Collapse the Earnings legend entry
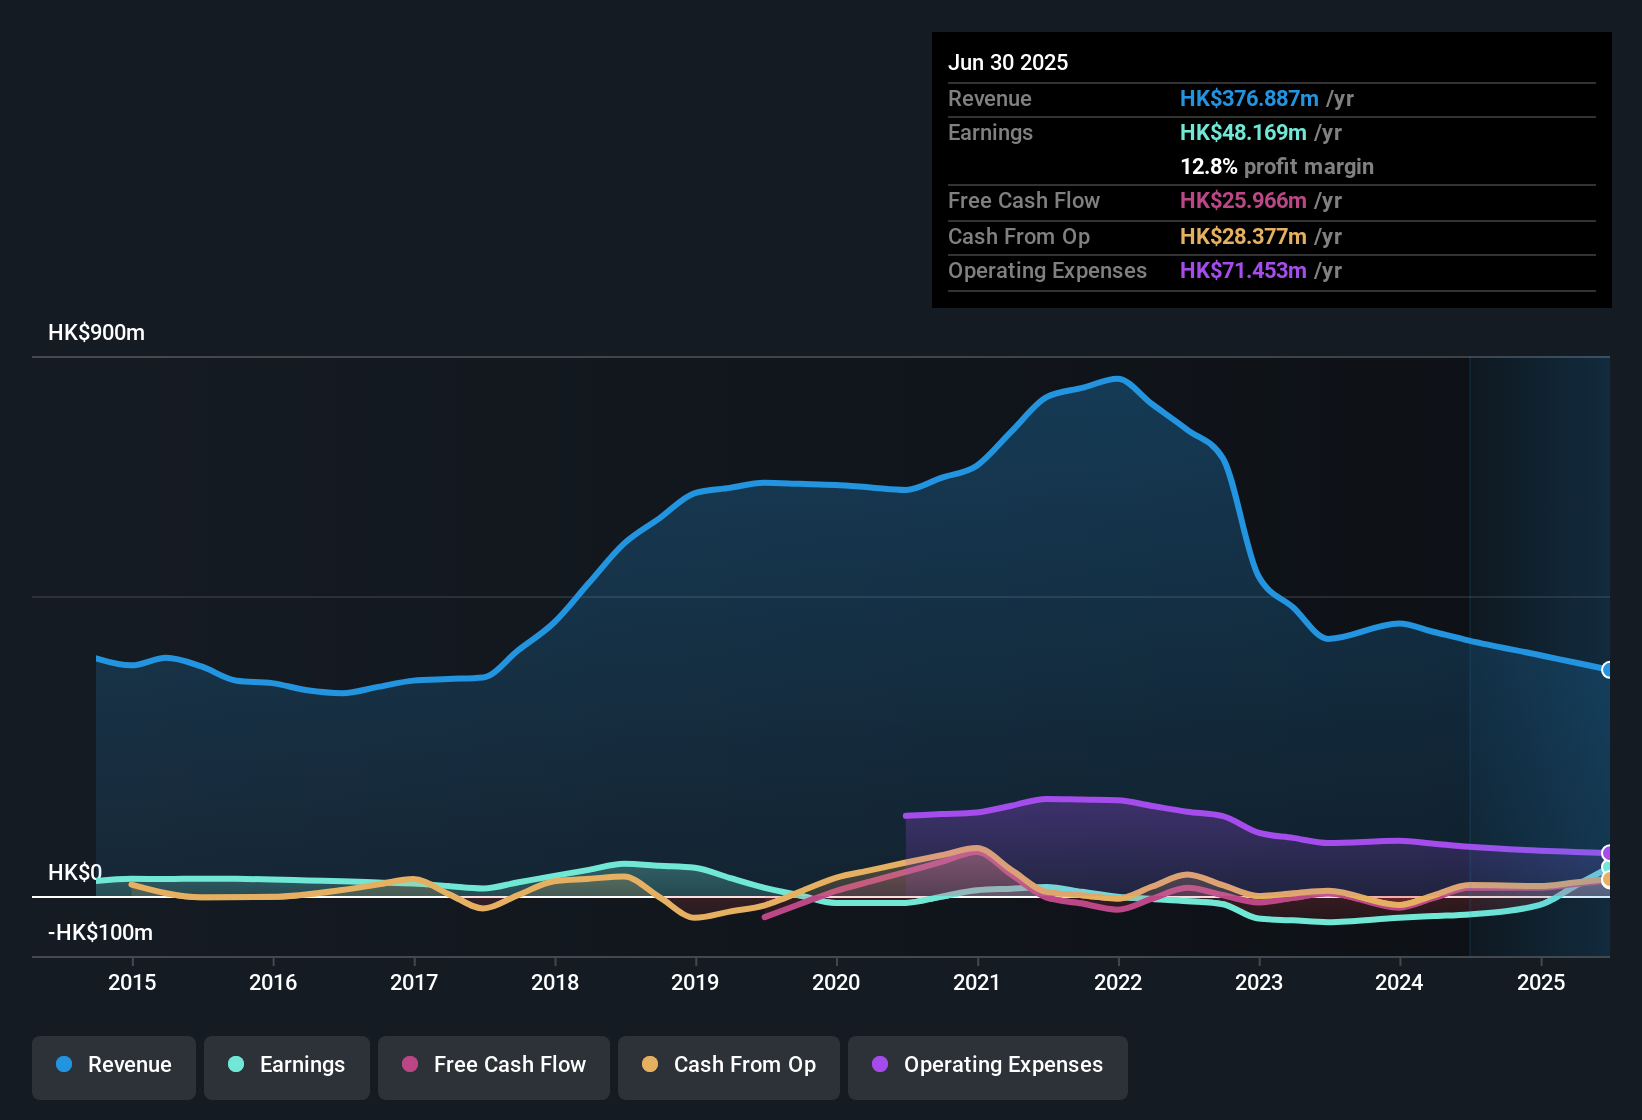This screenshot has width=1642, height=1120. [286, 1065]
